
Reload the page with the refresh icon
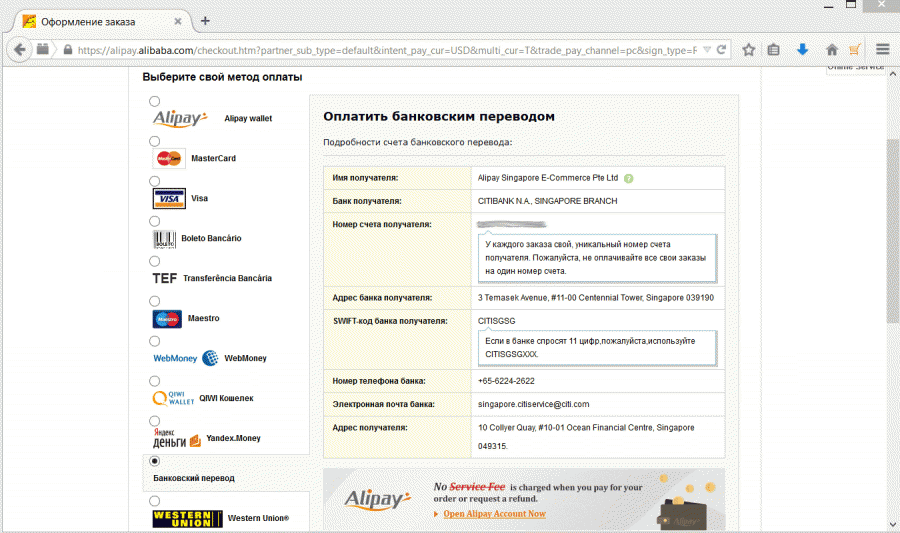(721, 50)
